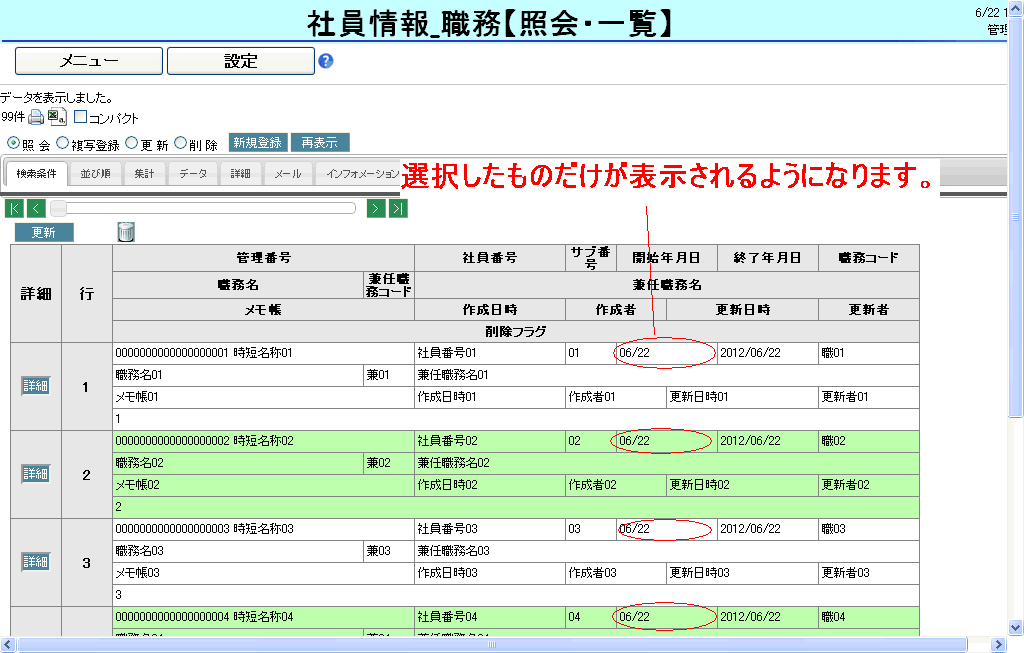
Task: Open the 並び順 tab
Action: tap(95, 174)
